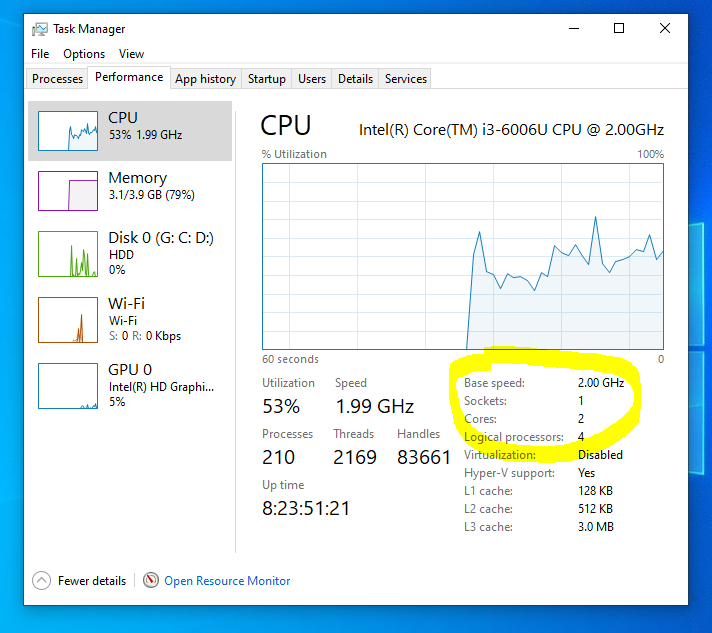
Task: Close the Task Manager window
Action: coord(664,28)
